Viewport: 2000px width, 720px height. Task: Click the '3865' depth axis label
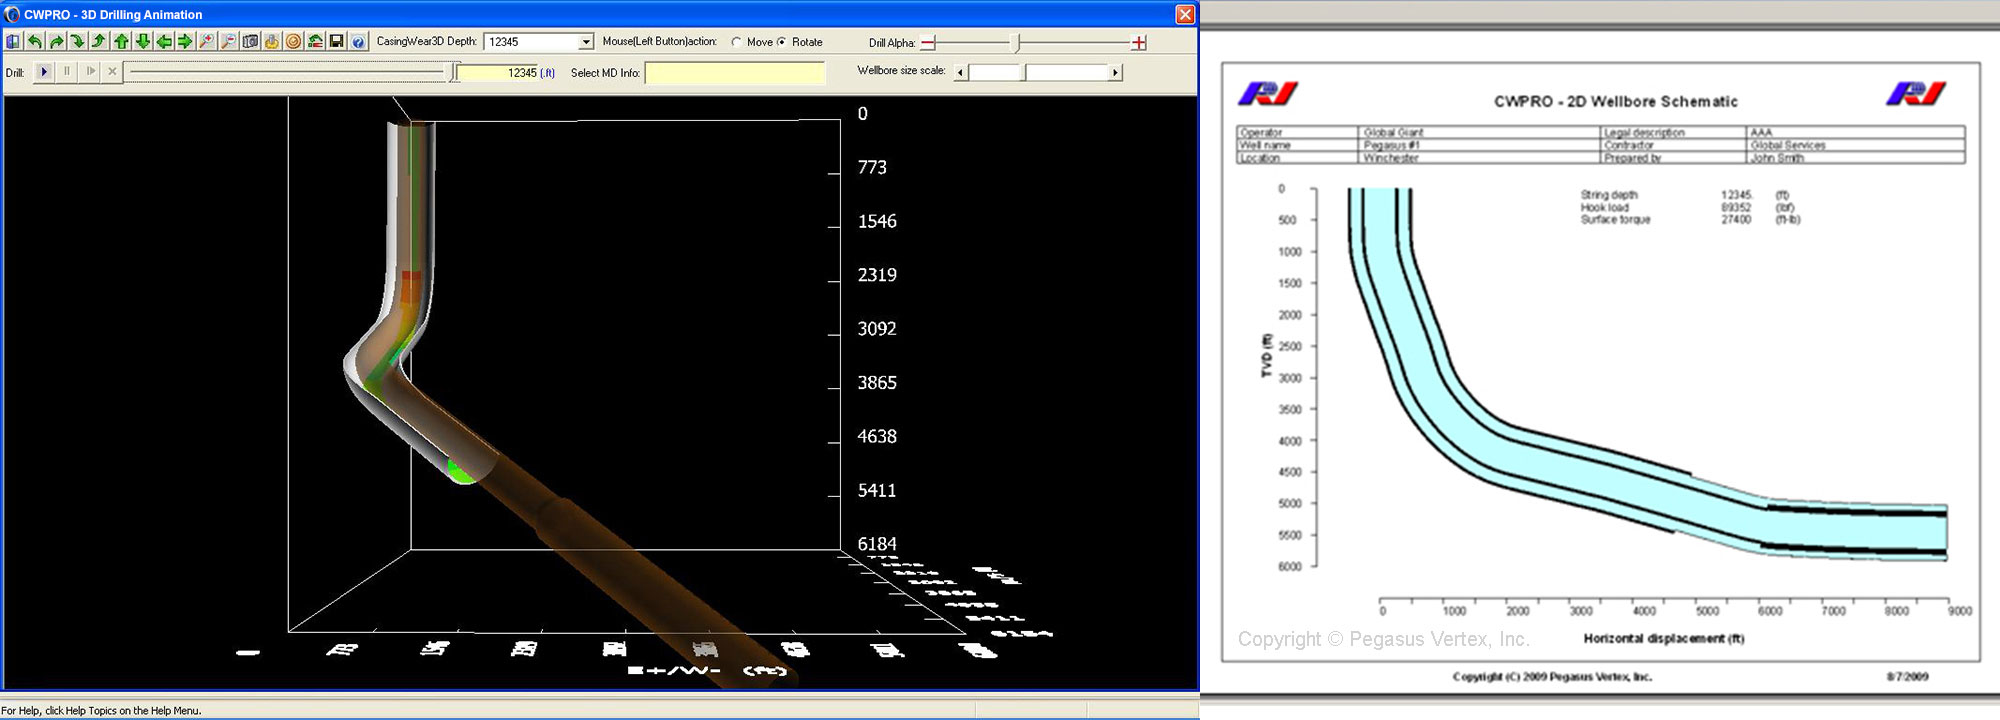point(877,382)
